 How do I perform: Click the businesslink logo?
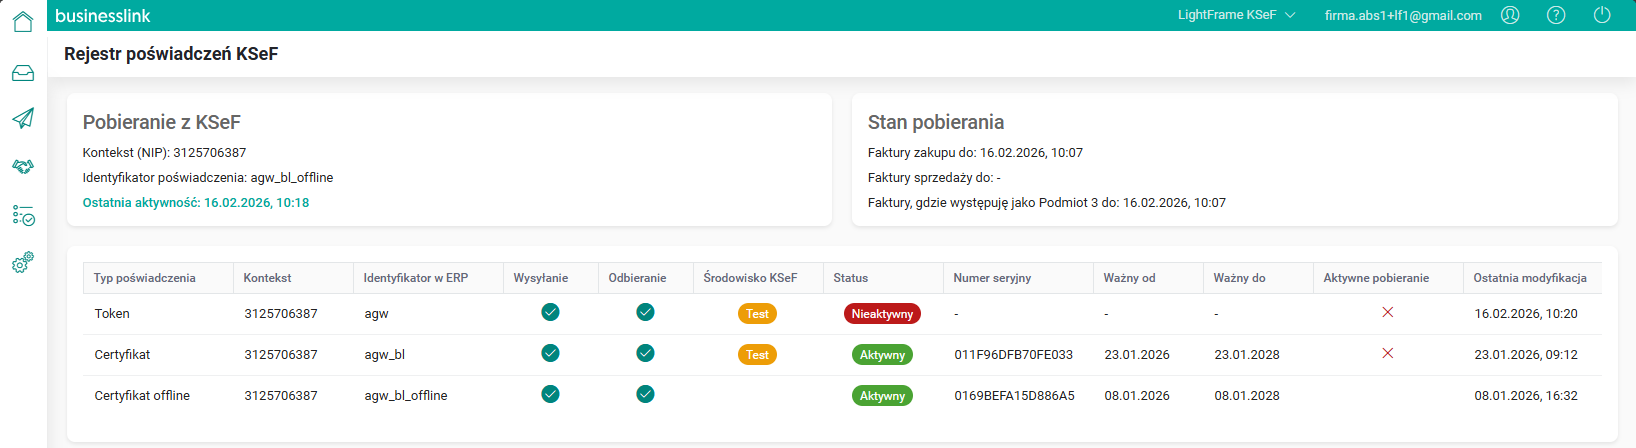(x=103, y=16)
